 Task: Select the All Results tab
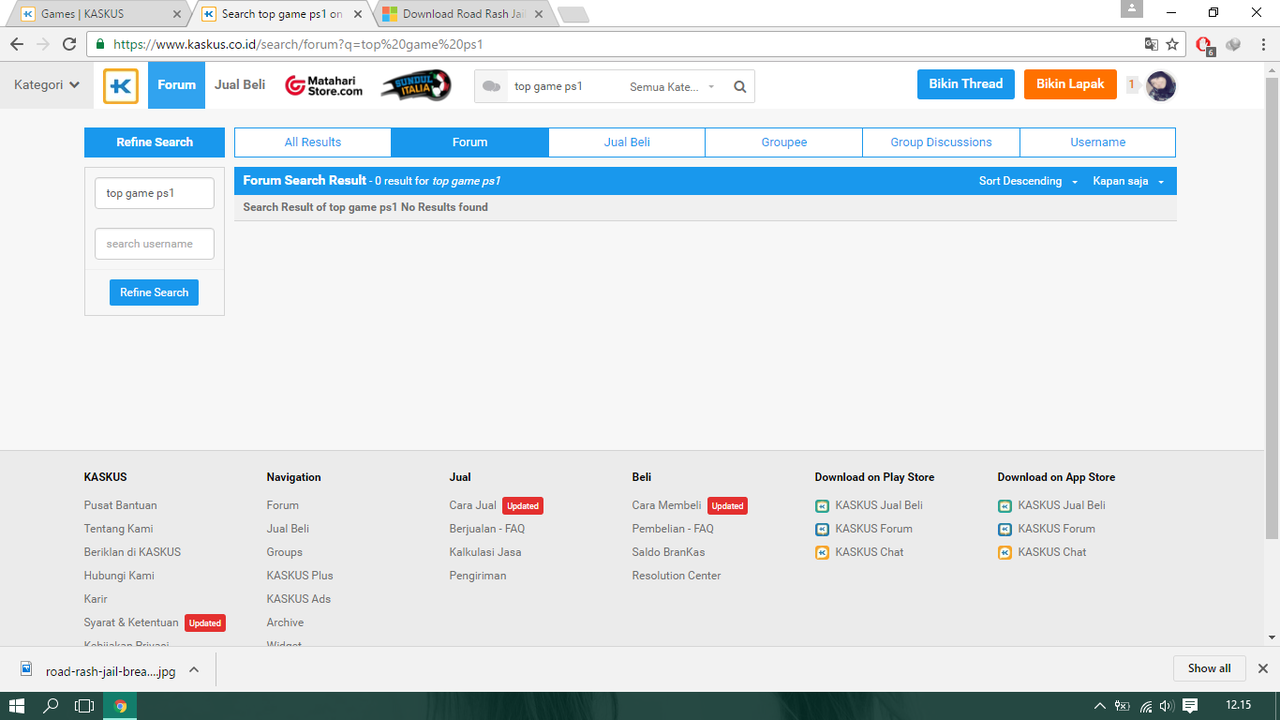coord(313,142)
